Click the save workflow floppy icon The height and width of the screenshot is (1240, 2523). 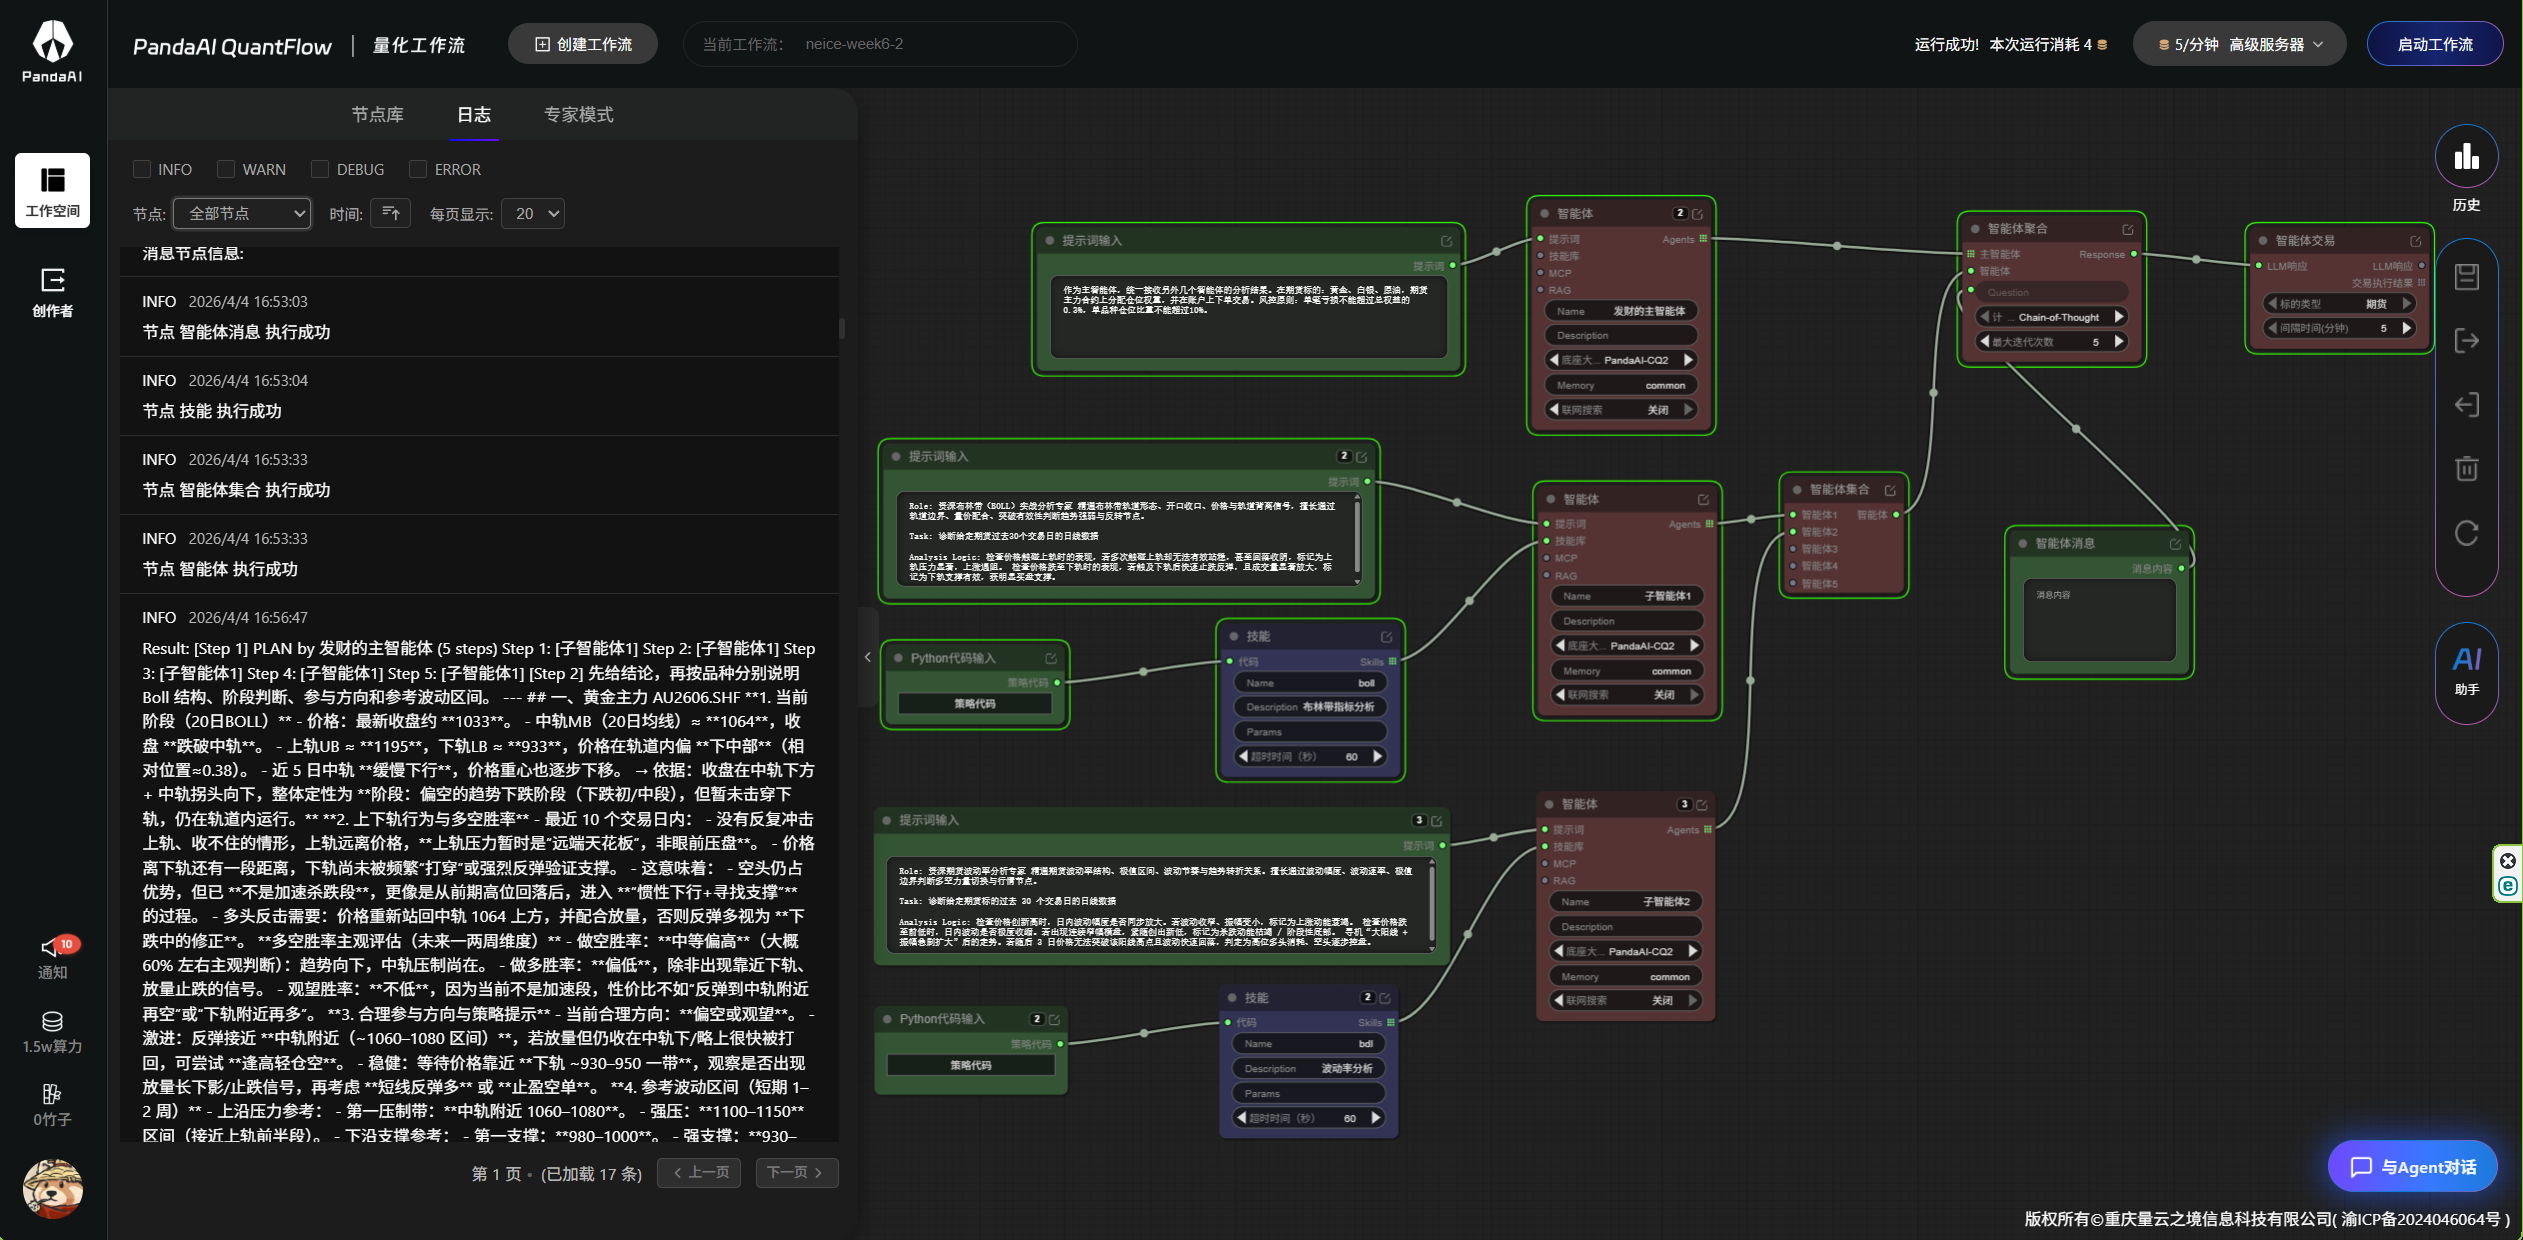[2466, 277]
